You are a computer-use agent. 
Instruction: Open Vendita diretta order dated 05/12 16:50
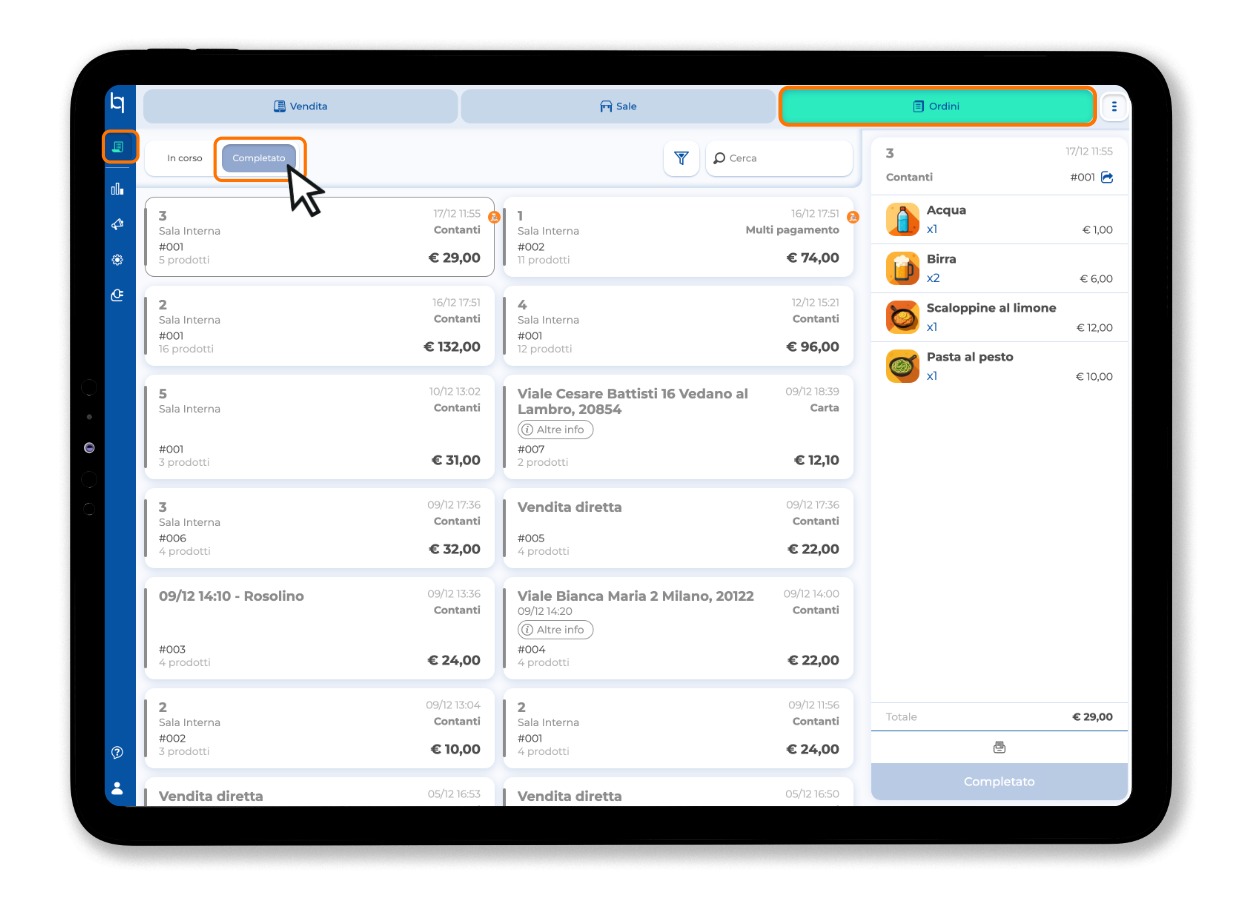pyautogui.click(x=678, y=793)
